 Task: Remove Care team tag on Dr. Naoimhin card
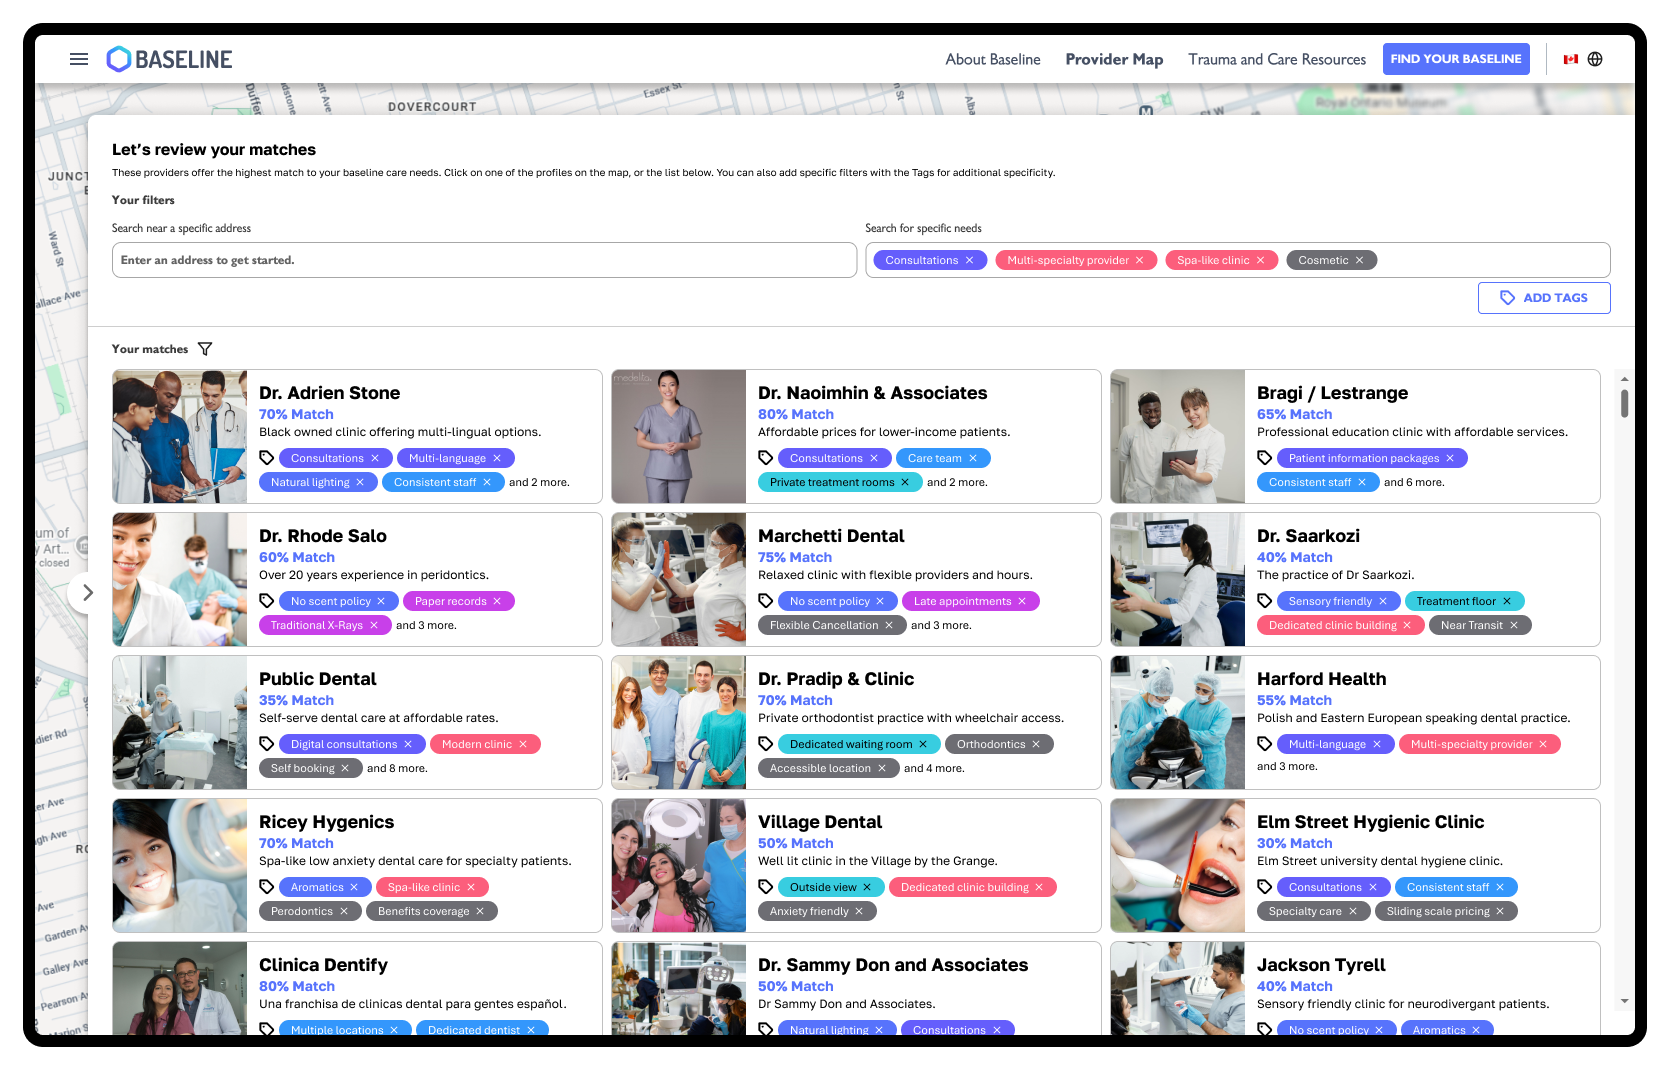pos(973,458)
